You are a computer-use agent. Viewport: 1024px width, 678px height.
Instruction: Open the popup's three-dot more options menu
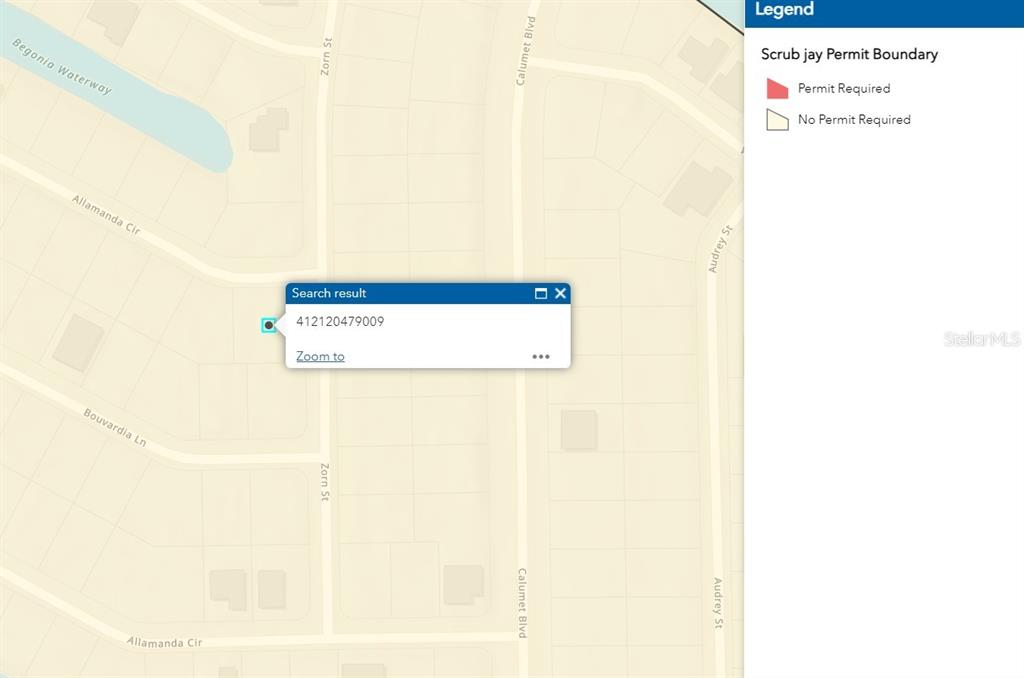(x=541, y=356)
